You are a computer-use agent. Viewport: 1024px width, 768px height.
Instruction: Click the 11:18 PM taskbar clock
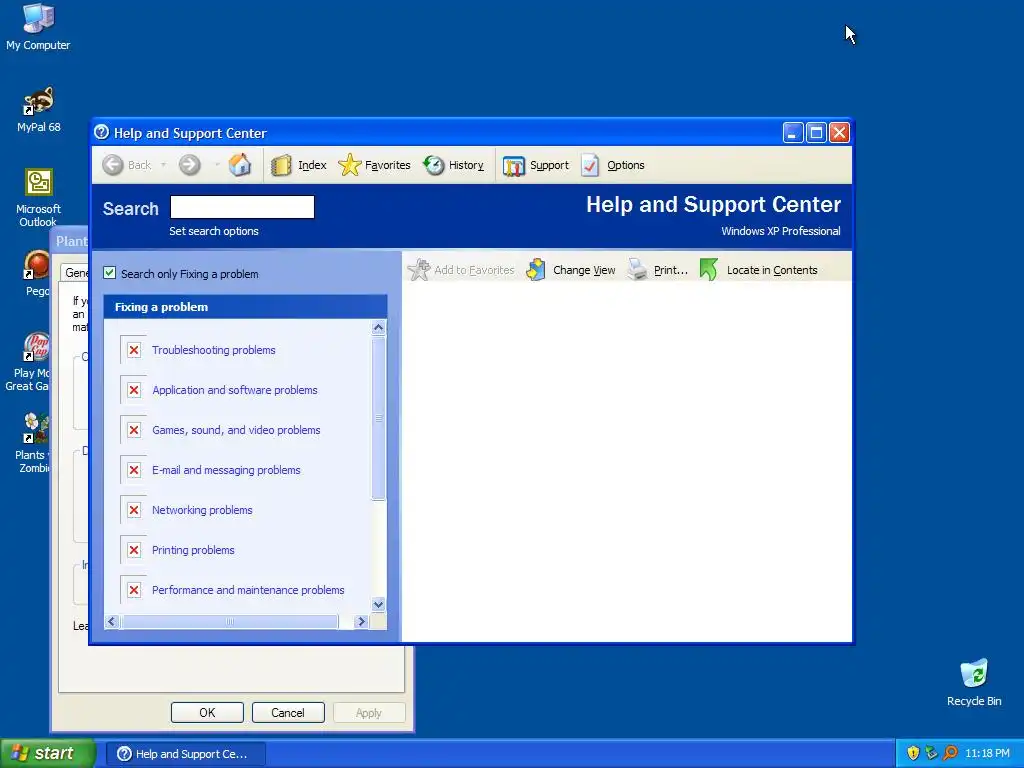987,754
